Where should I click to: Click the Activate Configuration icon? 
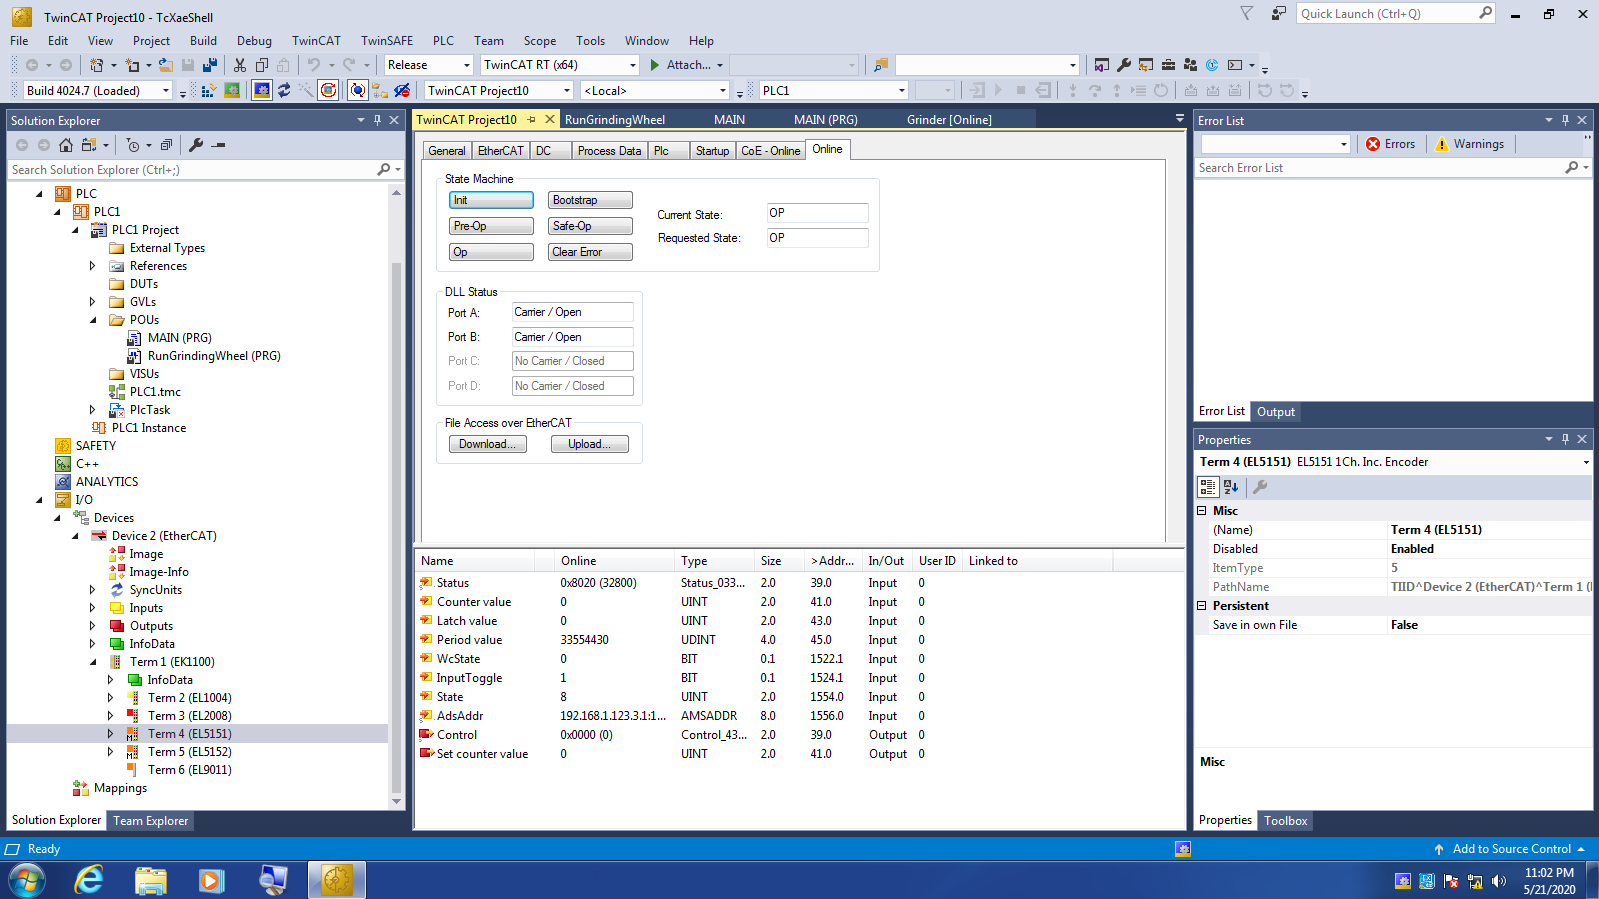pos(209,91)
